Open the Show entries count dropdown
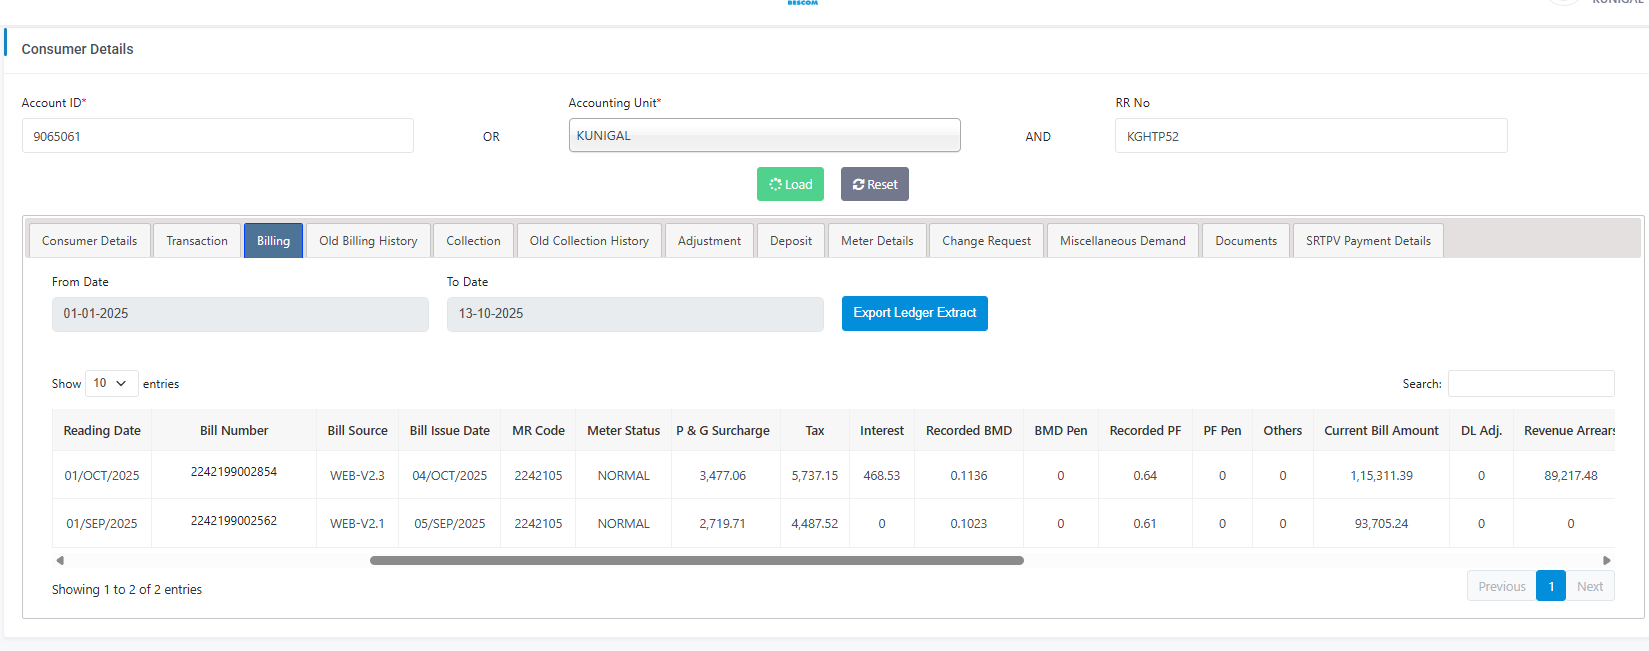This screenshot has height=651, width=1649. 111,383
